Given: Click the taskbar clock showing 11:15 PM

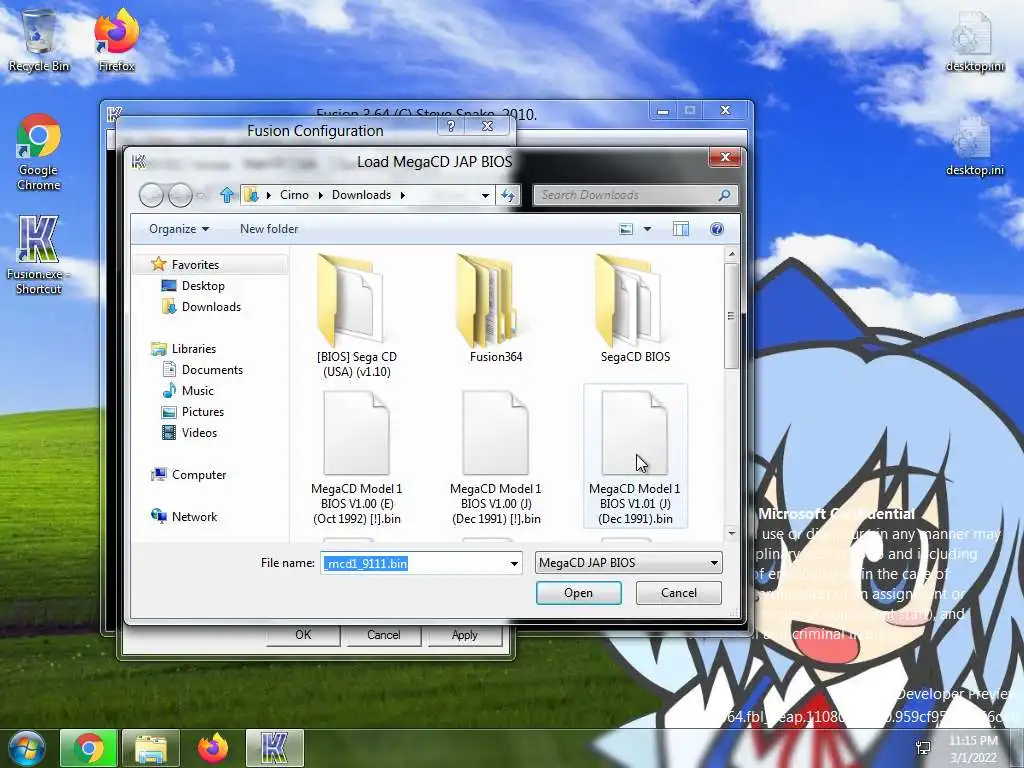Looking at the screenshot, I should [x=973, y=748].
